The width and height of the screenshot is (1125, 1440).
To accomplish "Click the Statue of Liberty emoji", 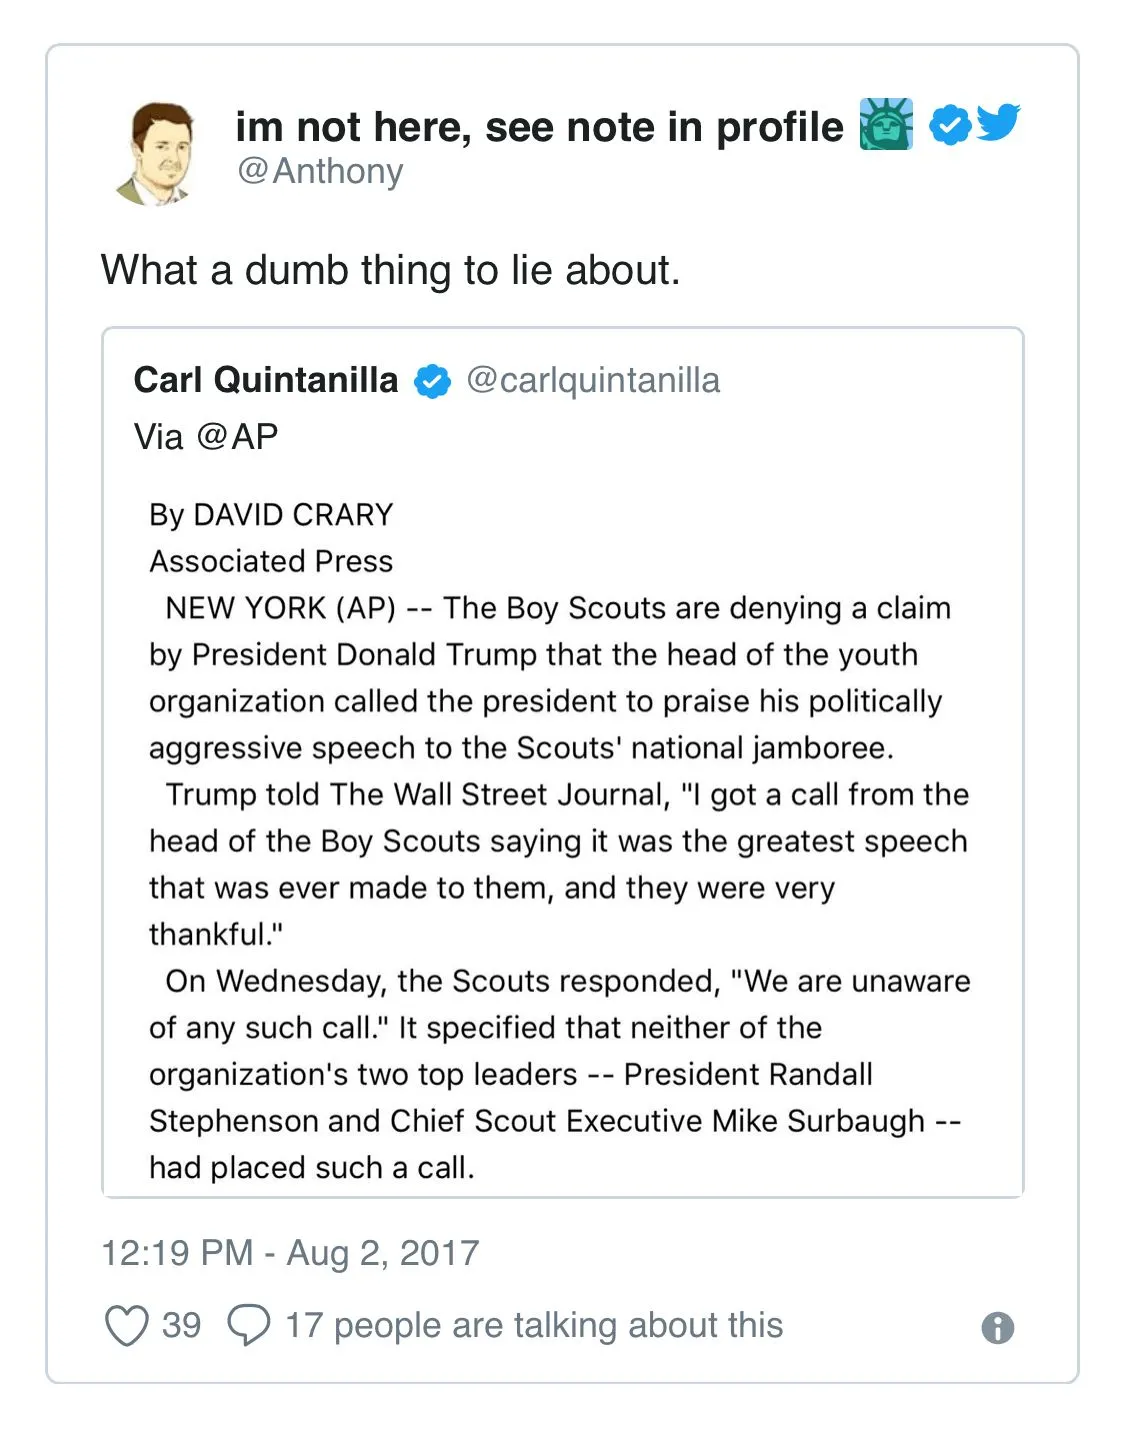I will 886,125.
